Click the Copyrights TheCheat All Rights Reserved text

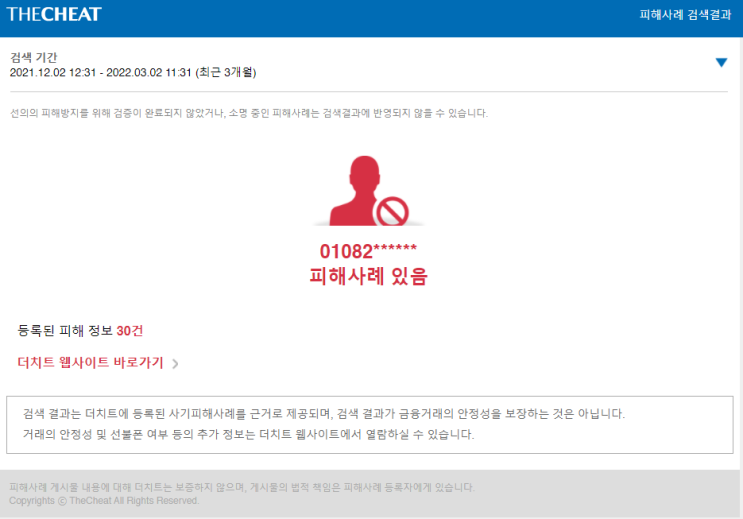[104, 501]
